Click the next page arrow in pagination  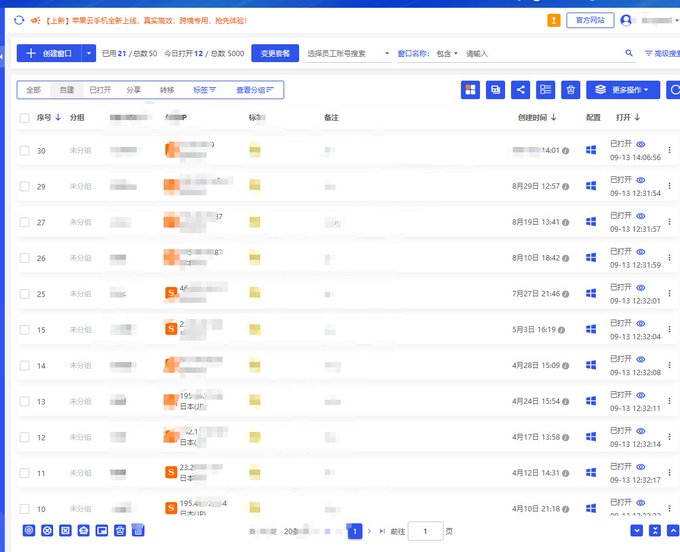click(x=369, y=531)
